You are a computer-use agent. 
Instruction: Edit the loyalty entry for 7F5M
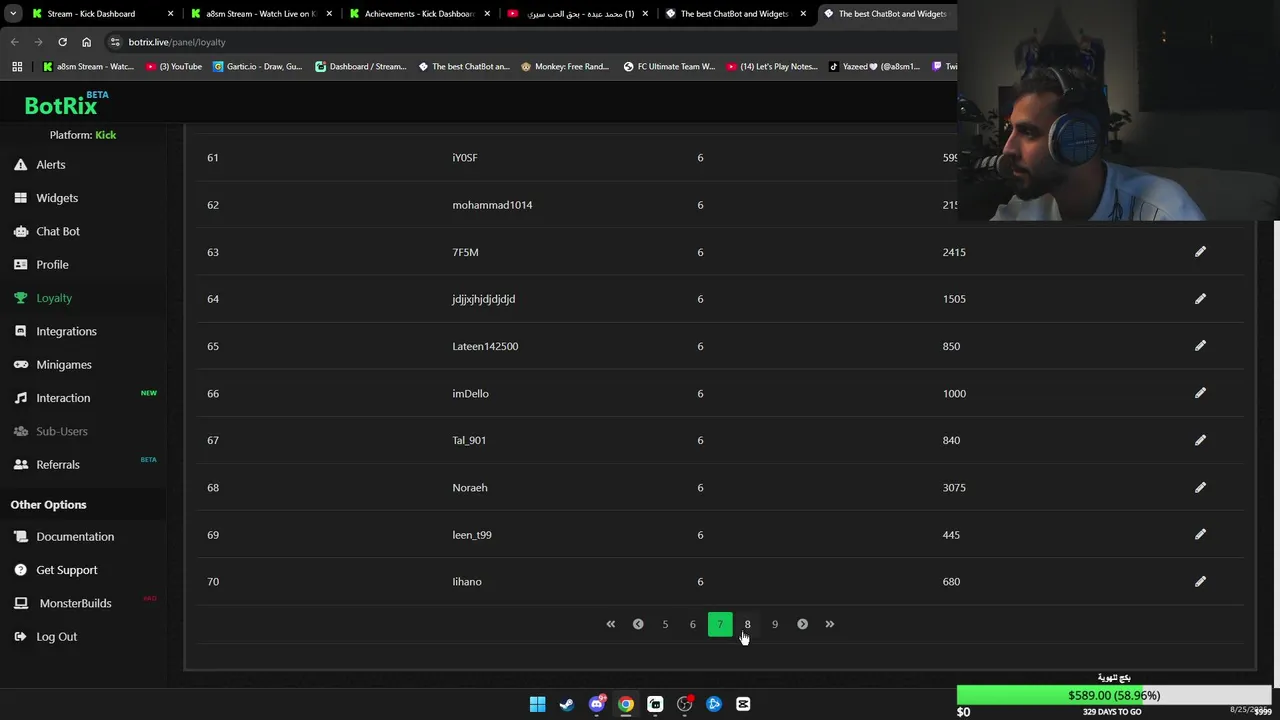tap(1200, 252)
